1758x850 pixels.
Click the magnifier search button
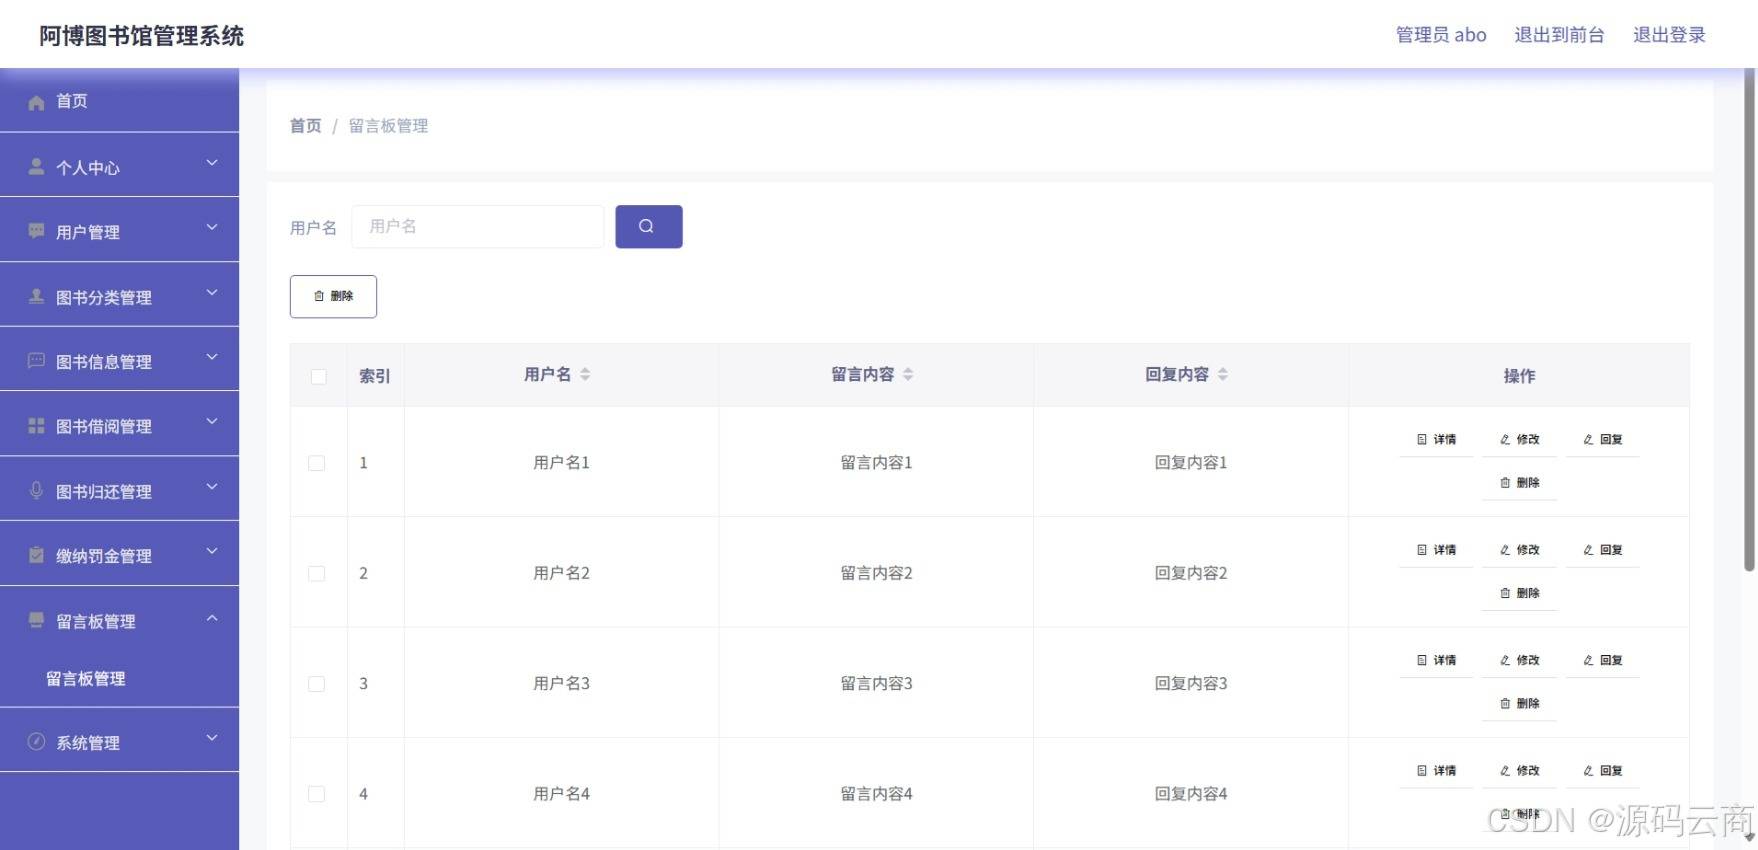(x=648, y=227)
